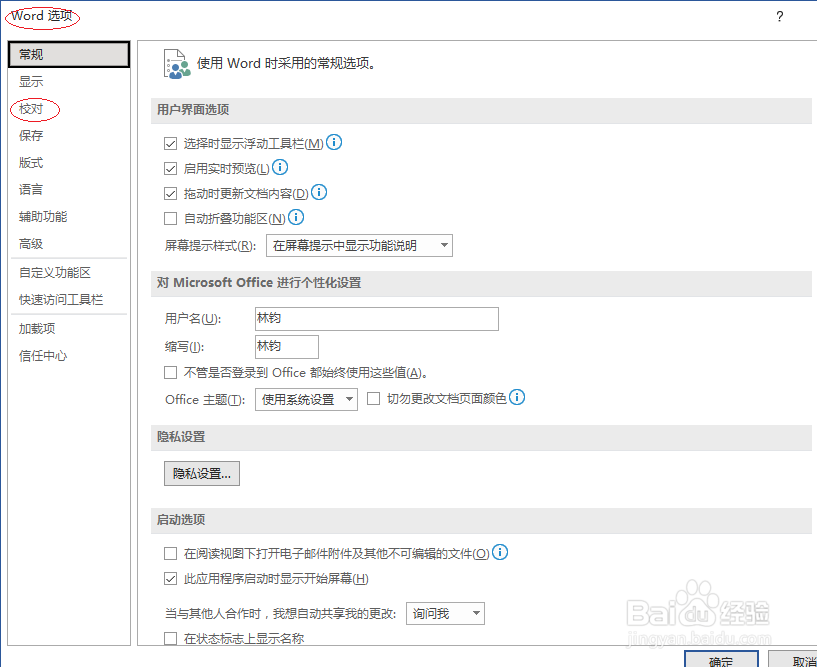Toggle 拖动时更新文档内容 checkbox

click(170, 193)
